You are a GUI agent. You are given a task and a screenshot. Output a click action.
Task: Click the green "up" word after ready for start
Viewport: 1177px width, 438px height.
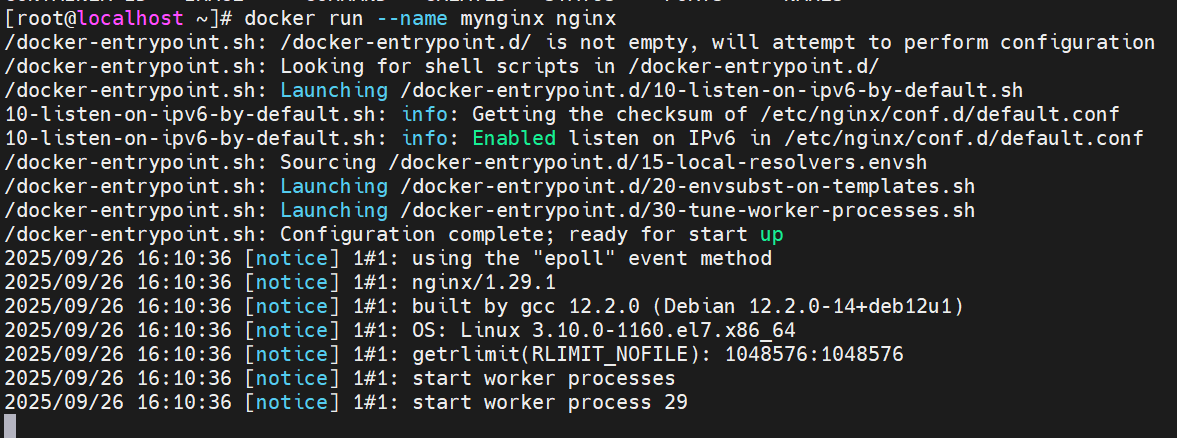(772, 235)
